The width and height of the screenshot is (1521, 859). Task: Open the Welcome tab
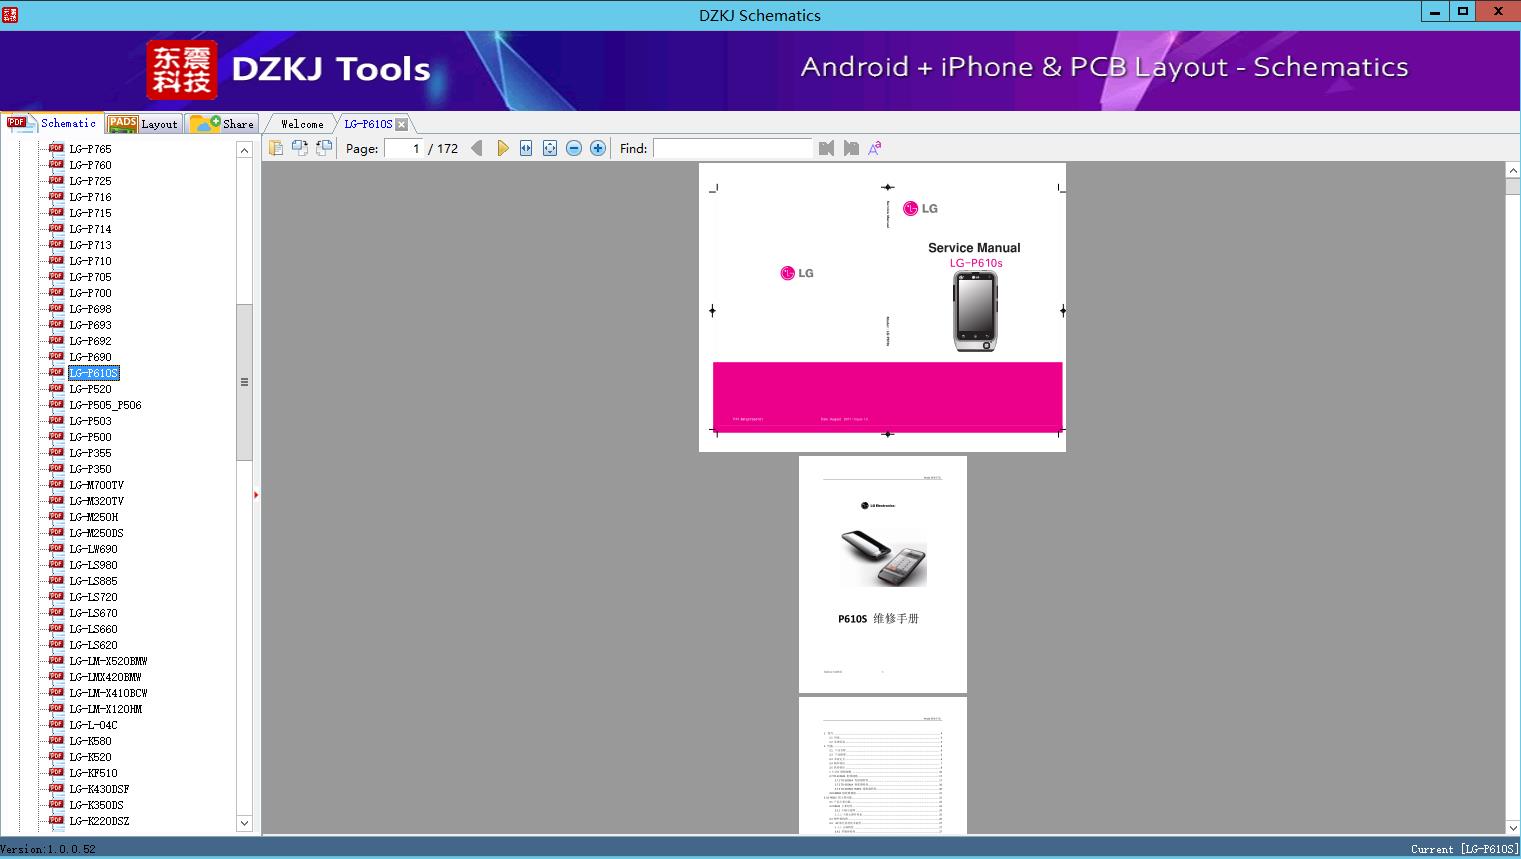(302, 124)
